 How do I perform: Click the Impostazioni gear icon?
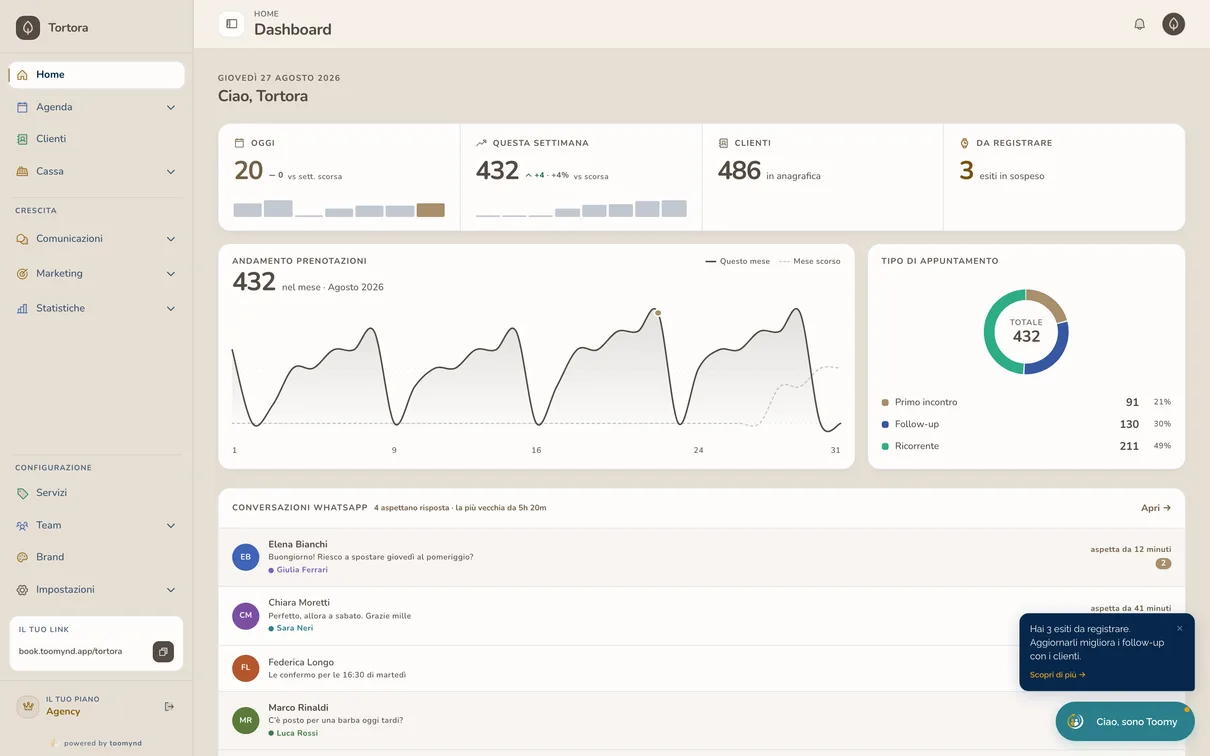point(22,590)
